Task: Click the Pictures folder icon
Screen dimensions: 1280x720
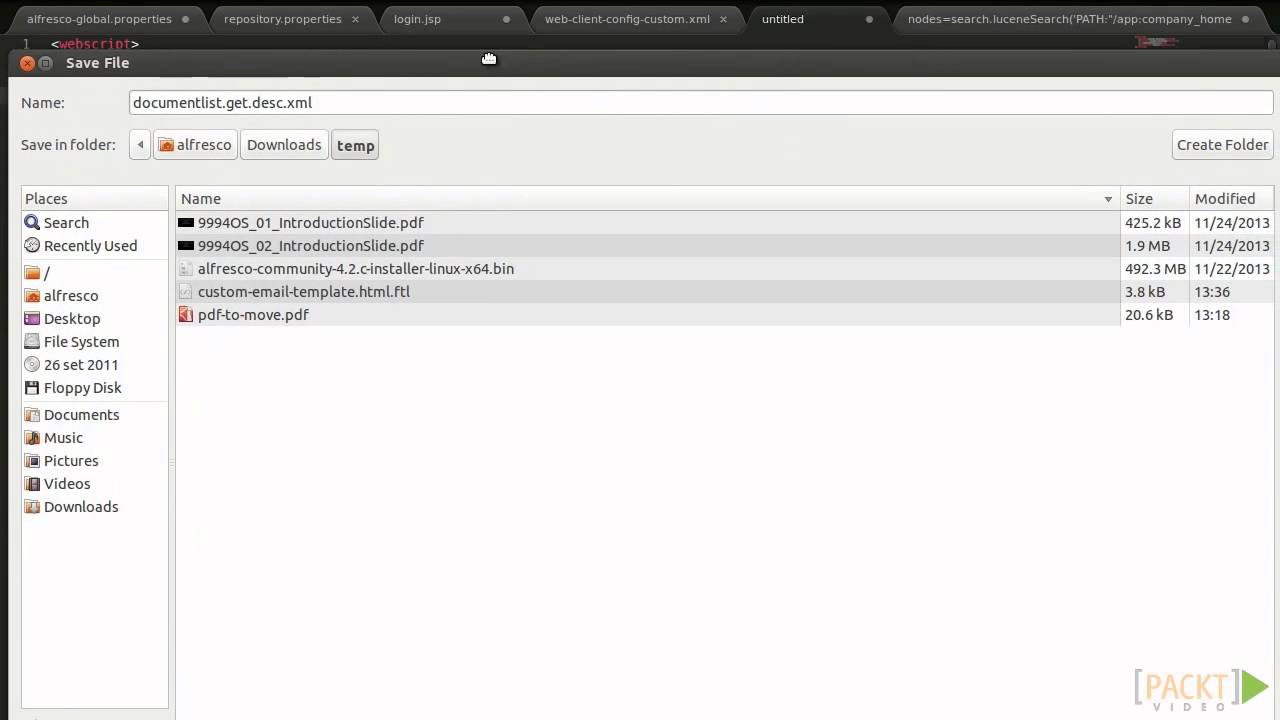Action: [x=32, y=461]
